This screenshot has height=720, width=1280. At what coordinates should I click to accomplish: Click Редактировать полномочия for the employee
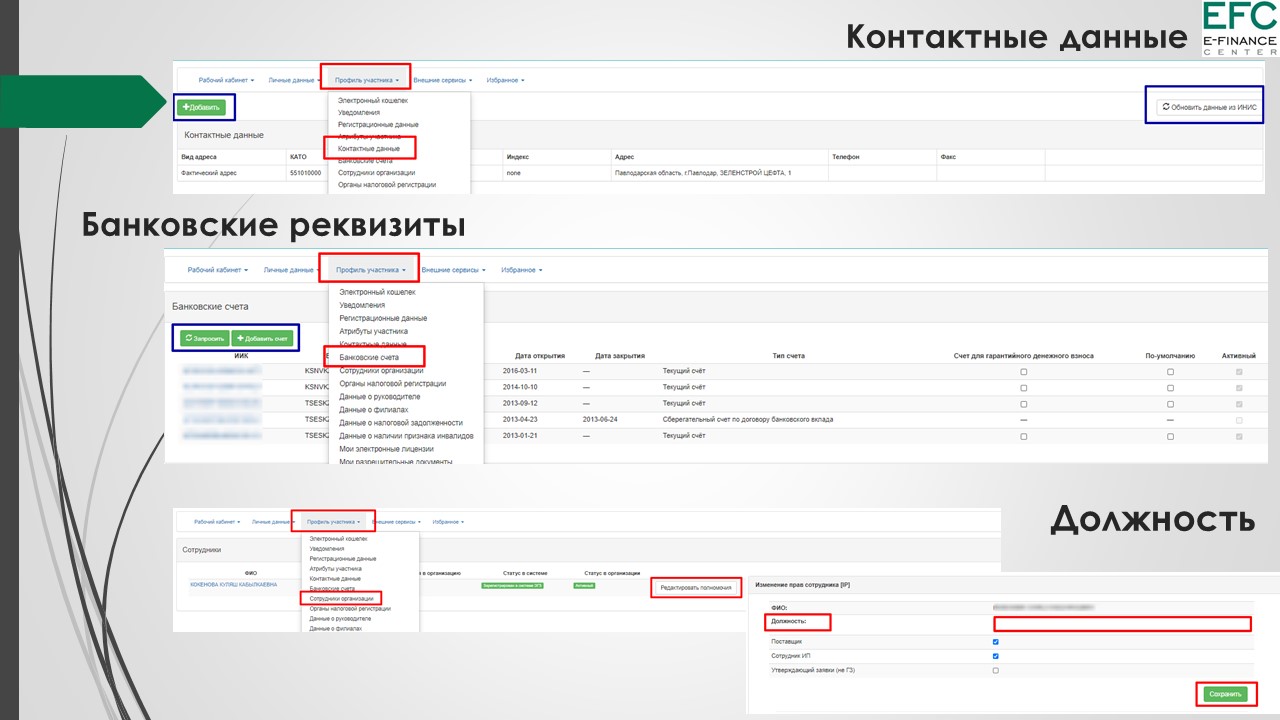pos(698,588)
